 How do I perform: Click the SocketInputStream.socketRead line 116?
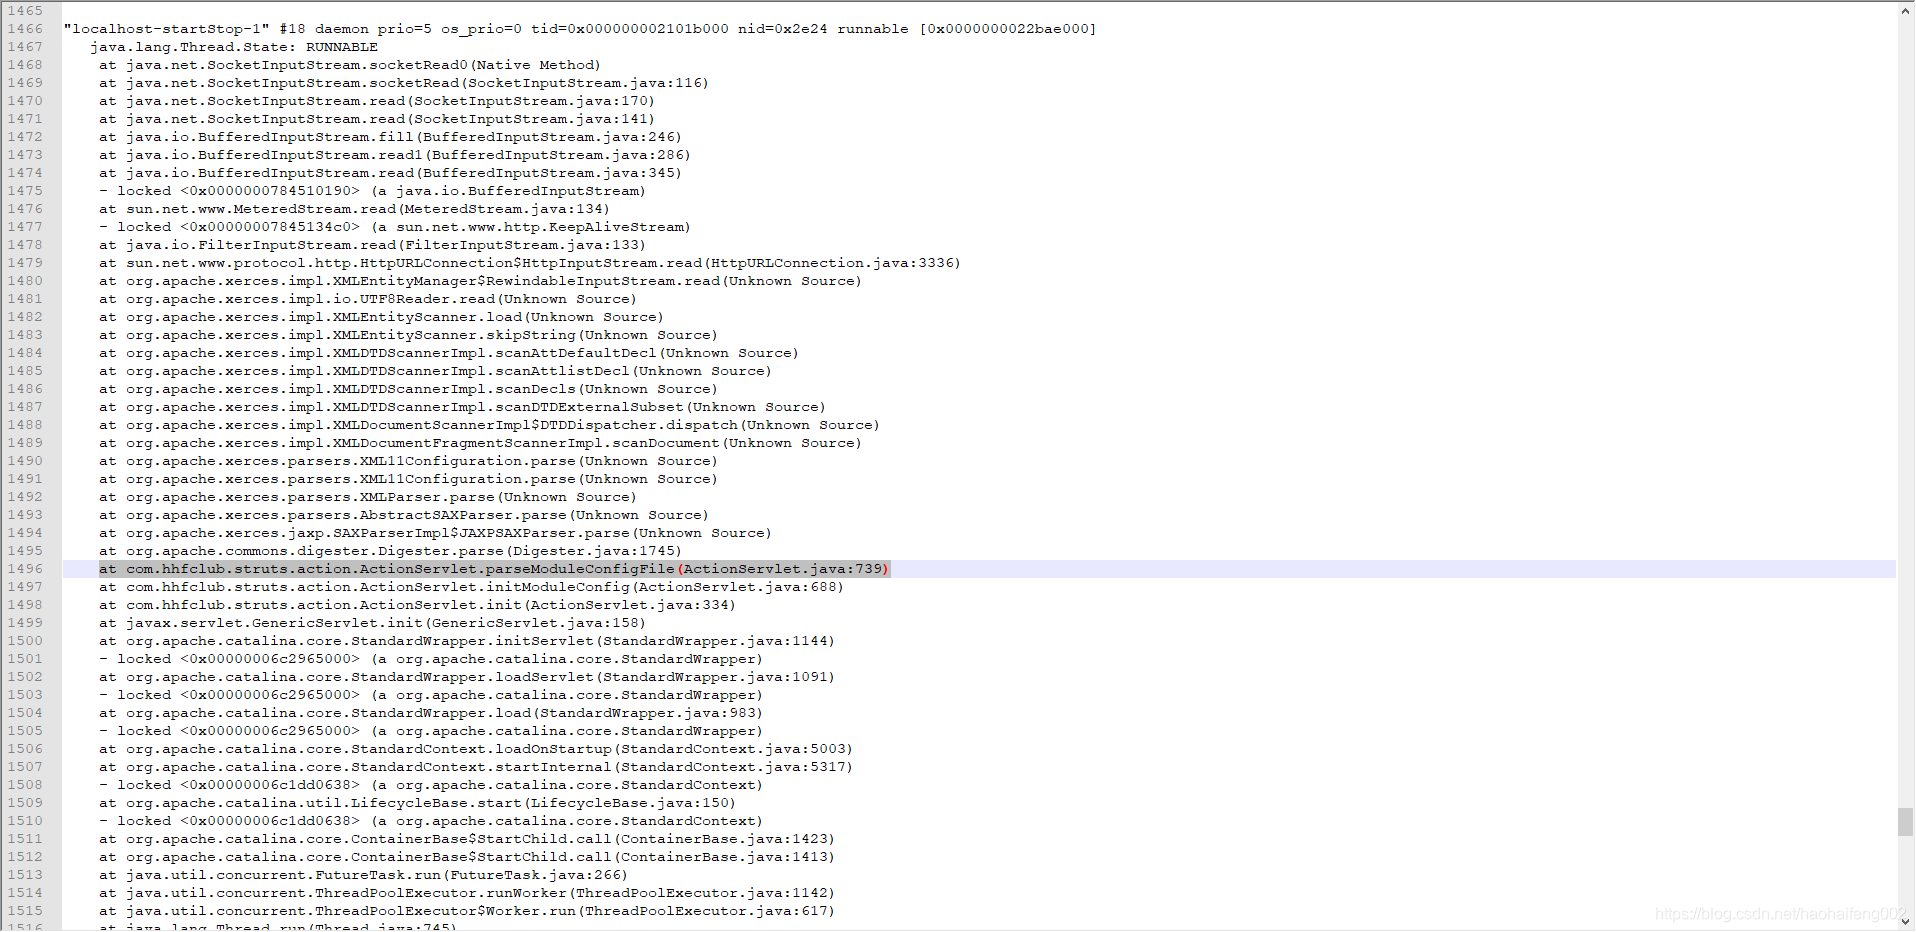(404, 83)
